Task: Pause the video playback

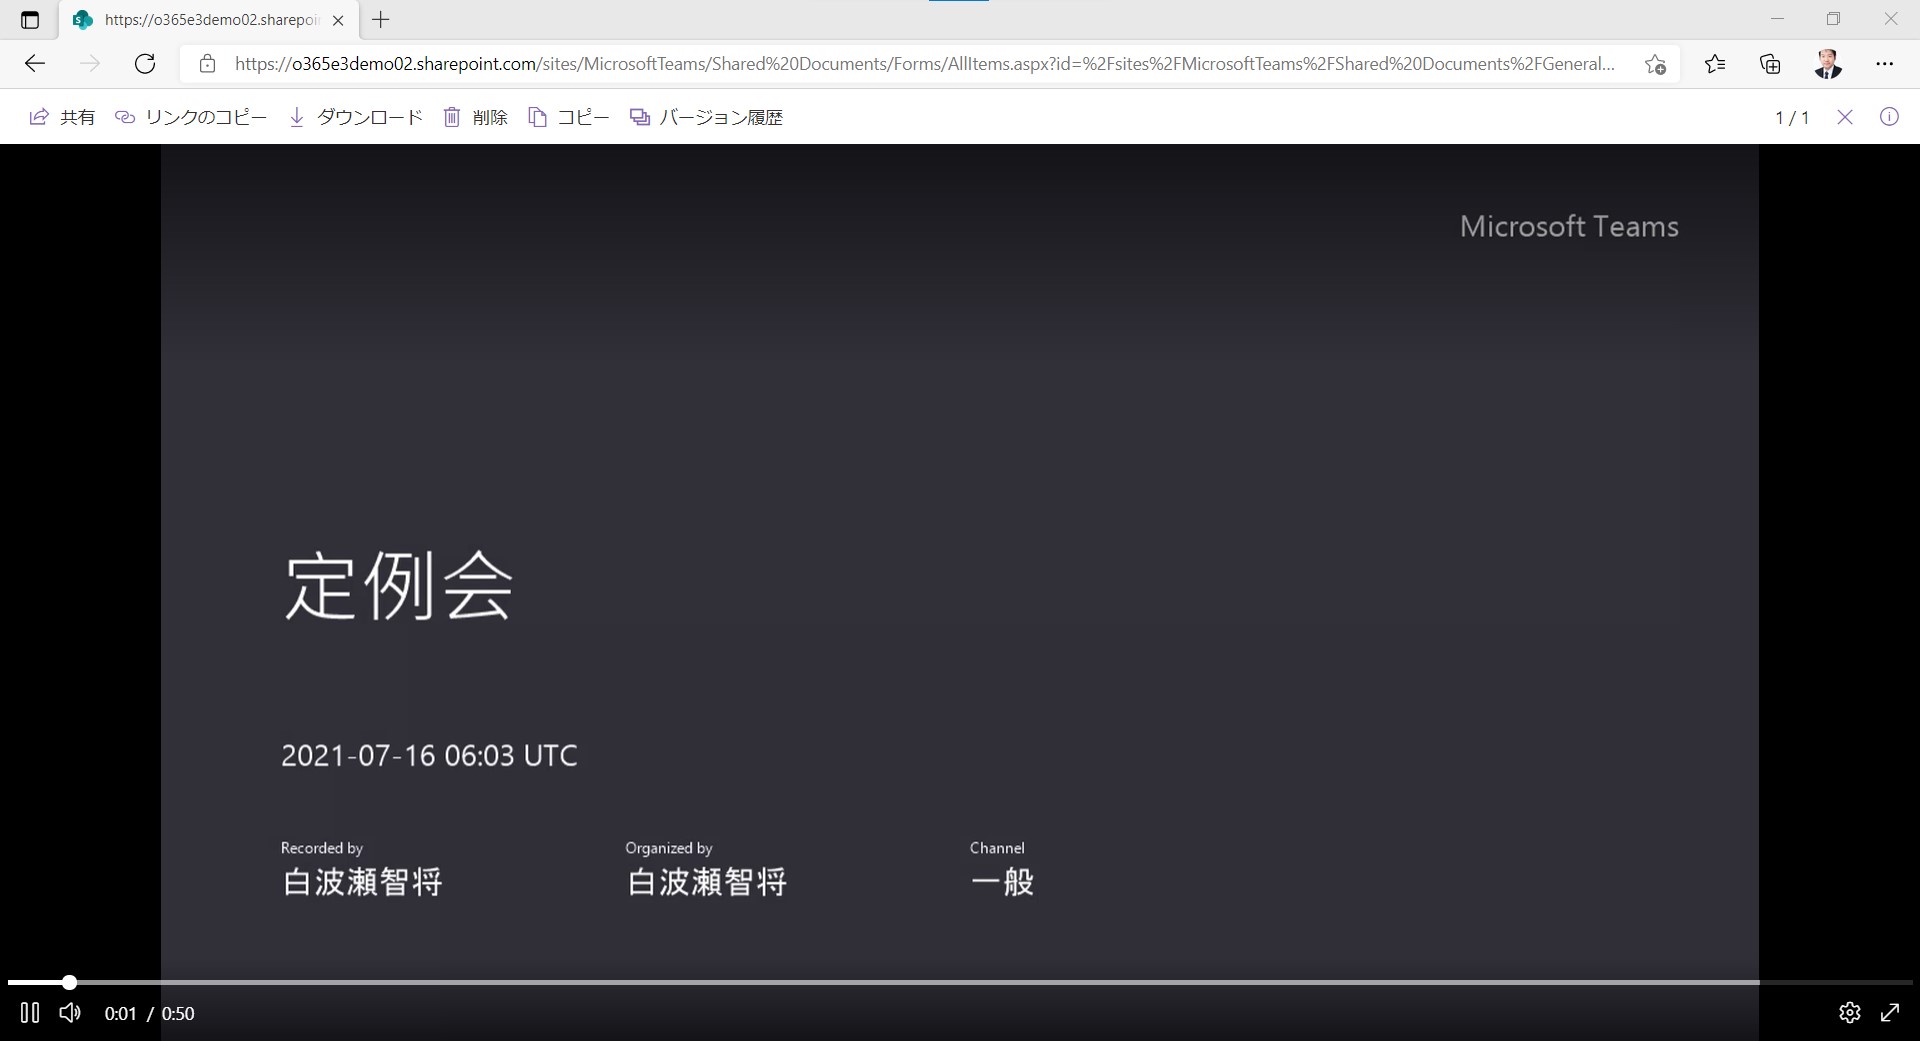Action: pyautogui.click(x=30, y=1013)
